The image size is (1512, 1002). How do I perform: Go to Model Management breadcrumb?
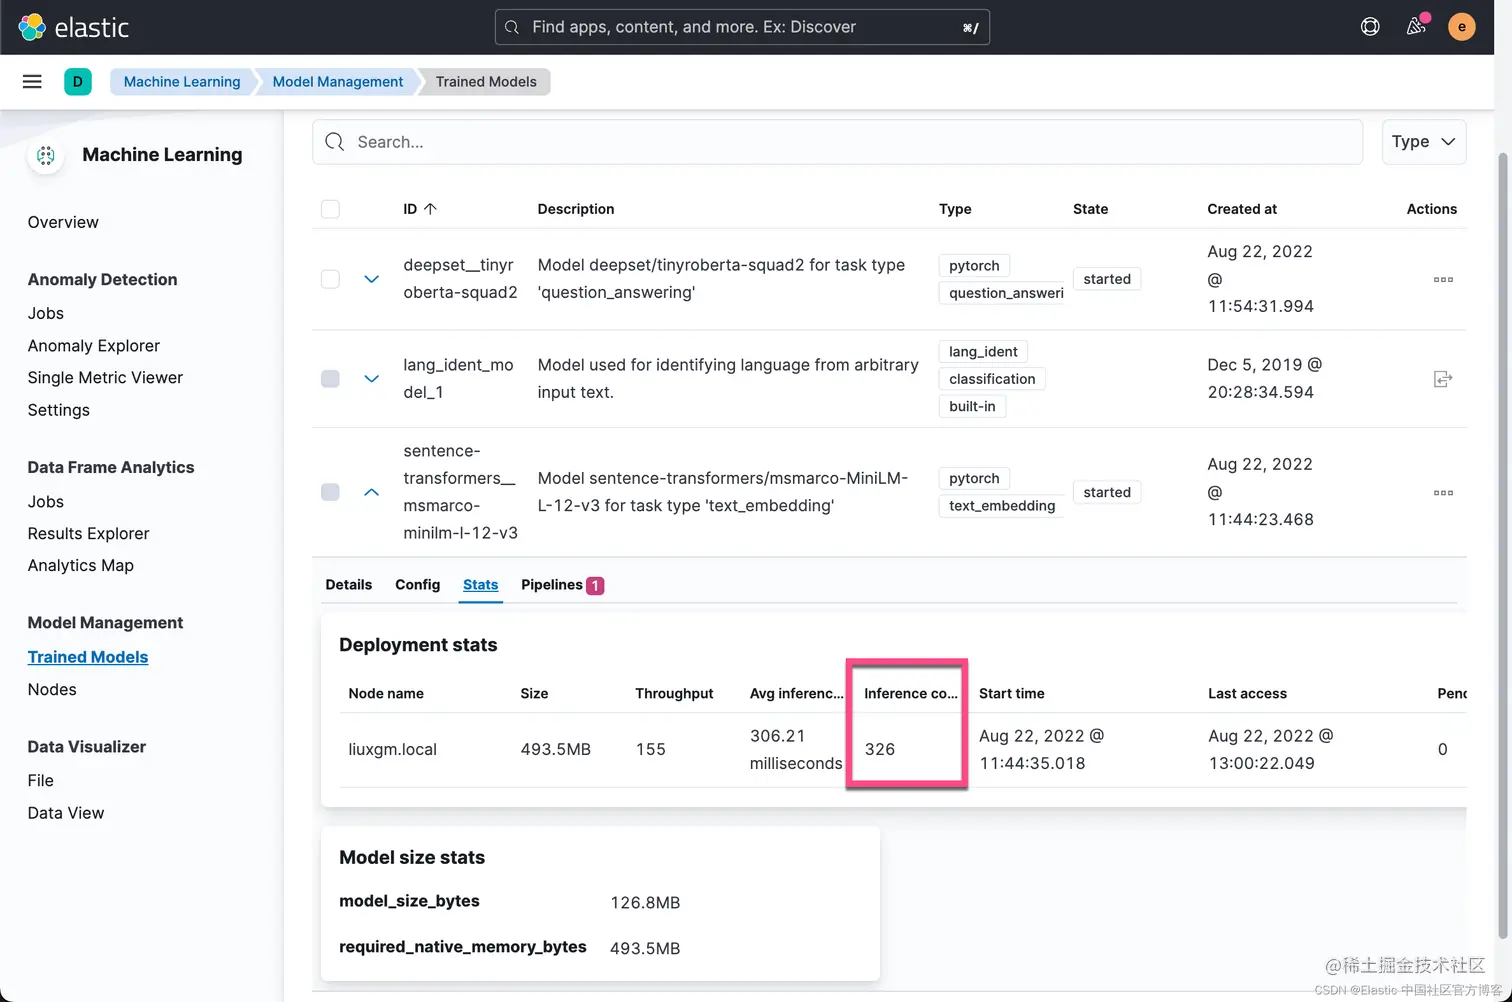click(338, 82)
